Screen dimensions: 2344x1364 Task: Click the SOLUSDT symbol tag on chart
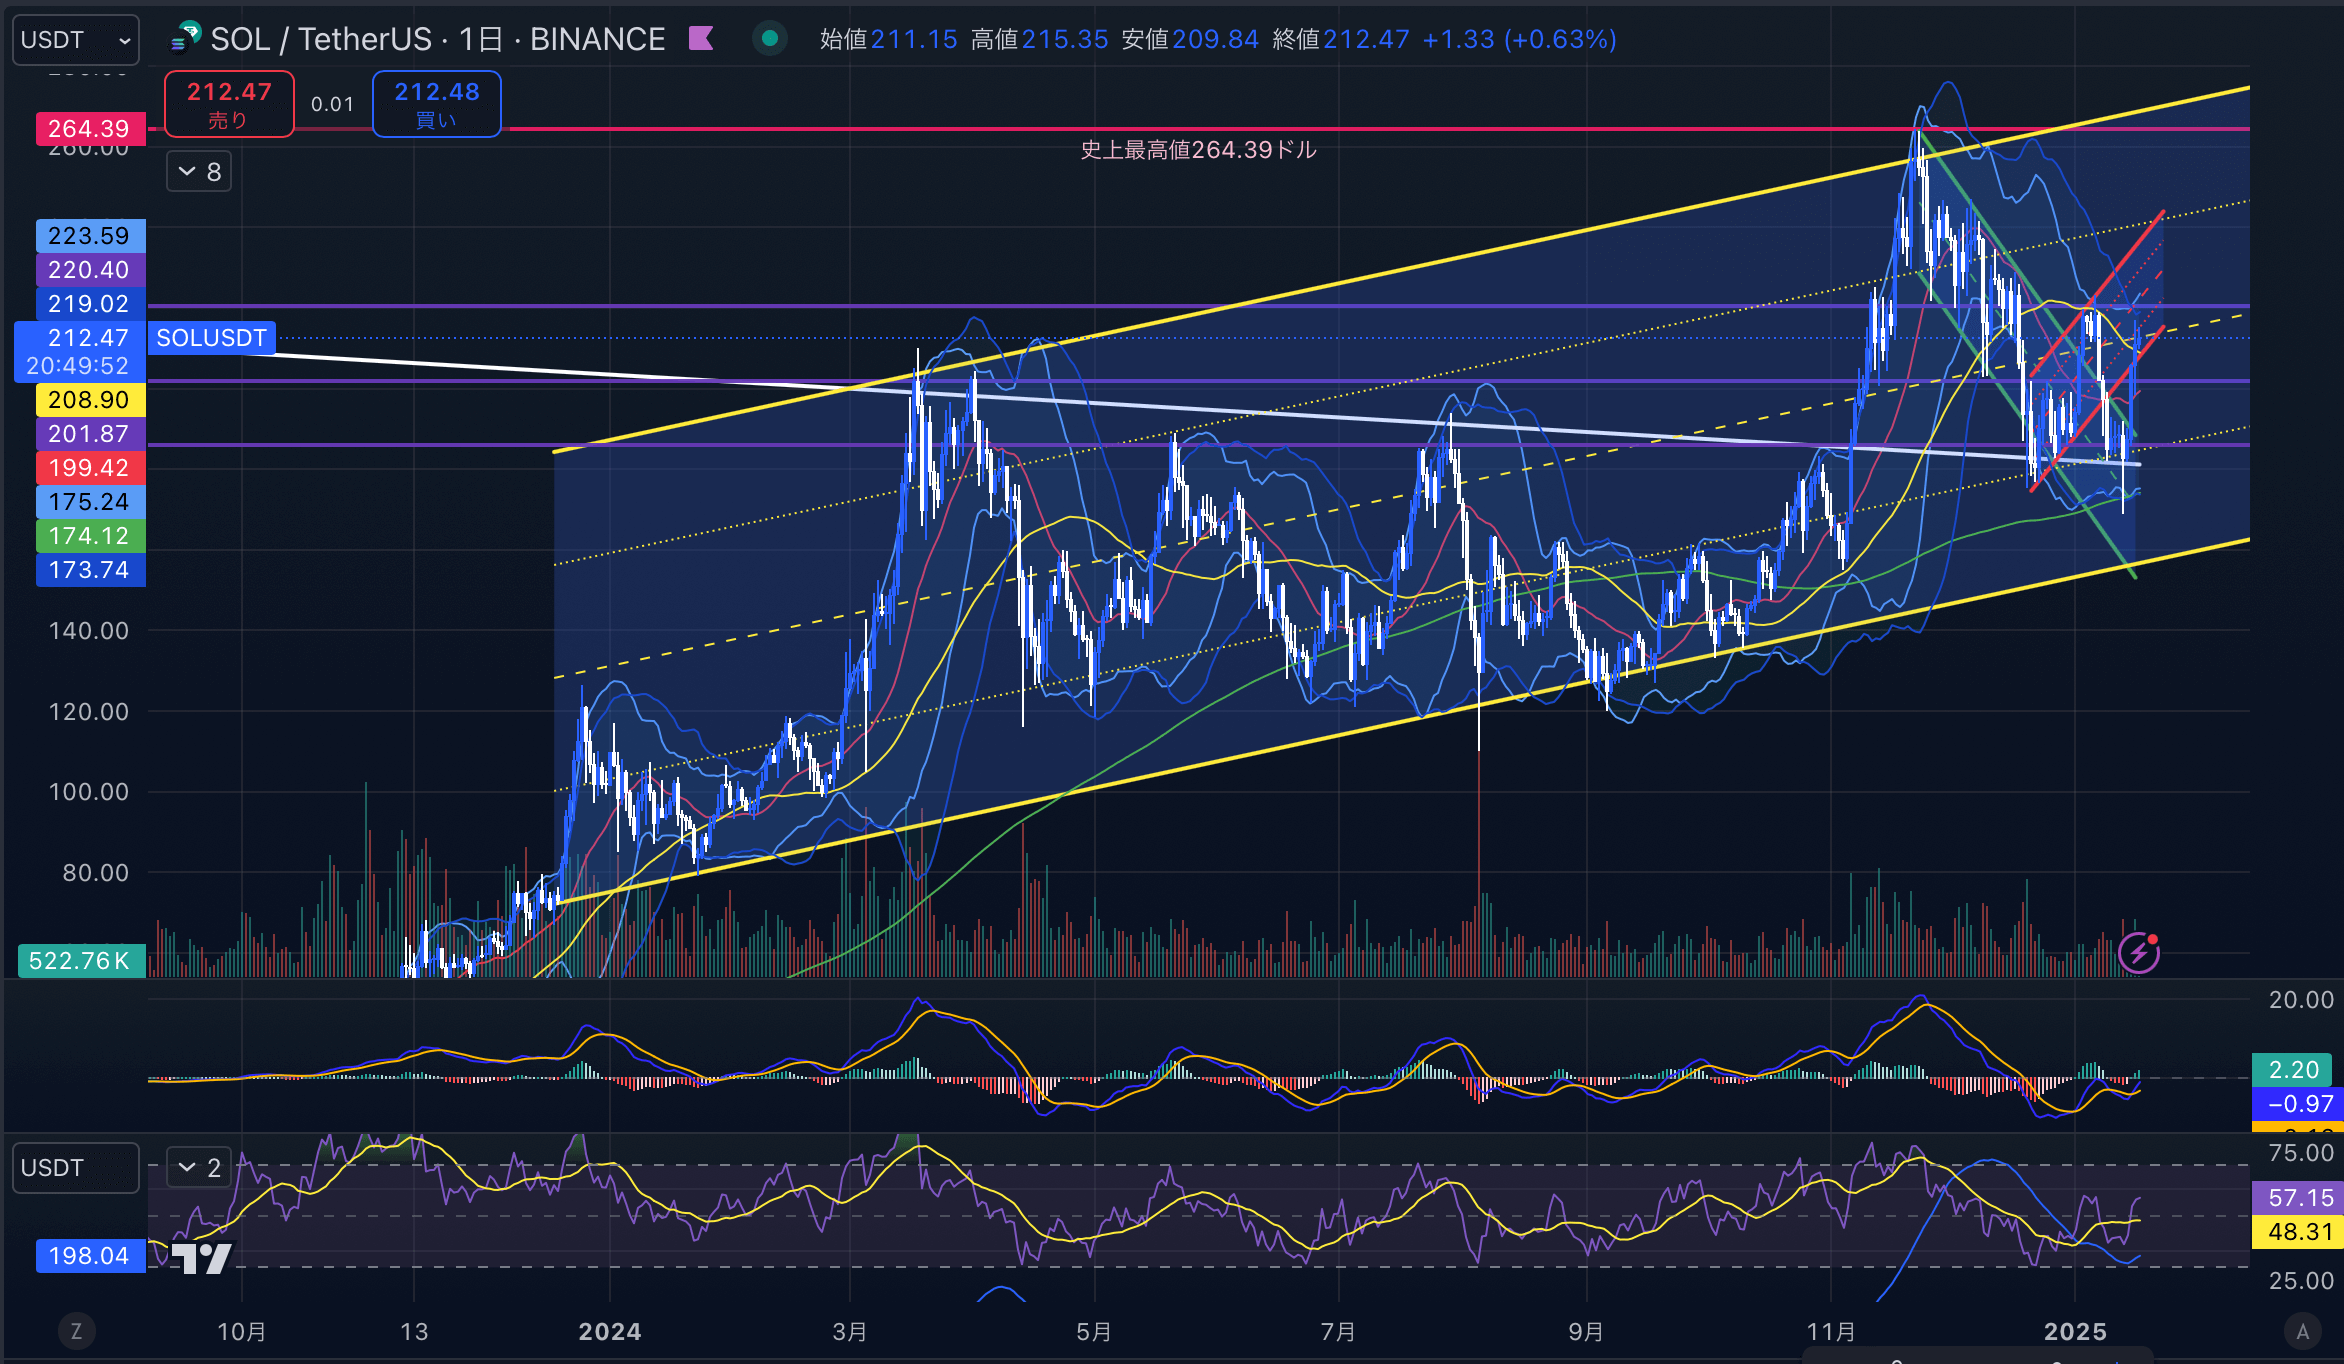click(x=211, y=338)
